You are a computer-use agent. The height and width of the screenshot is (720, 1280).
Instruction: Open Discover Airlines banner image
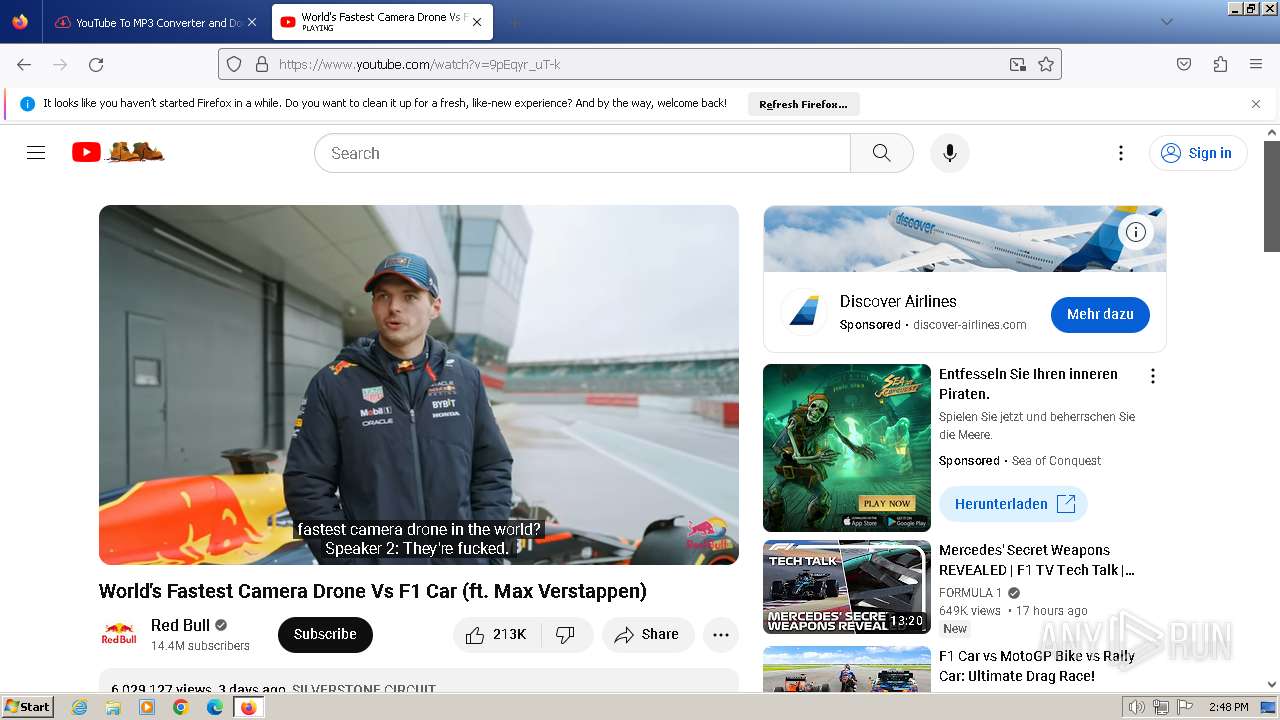[x=964, y=239]
